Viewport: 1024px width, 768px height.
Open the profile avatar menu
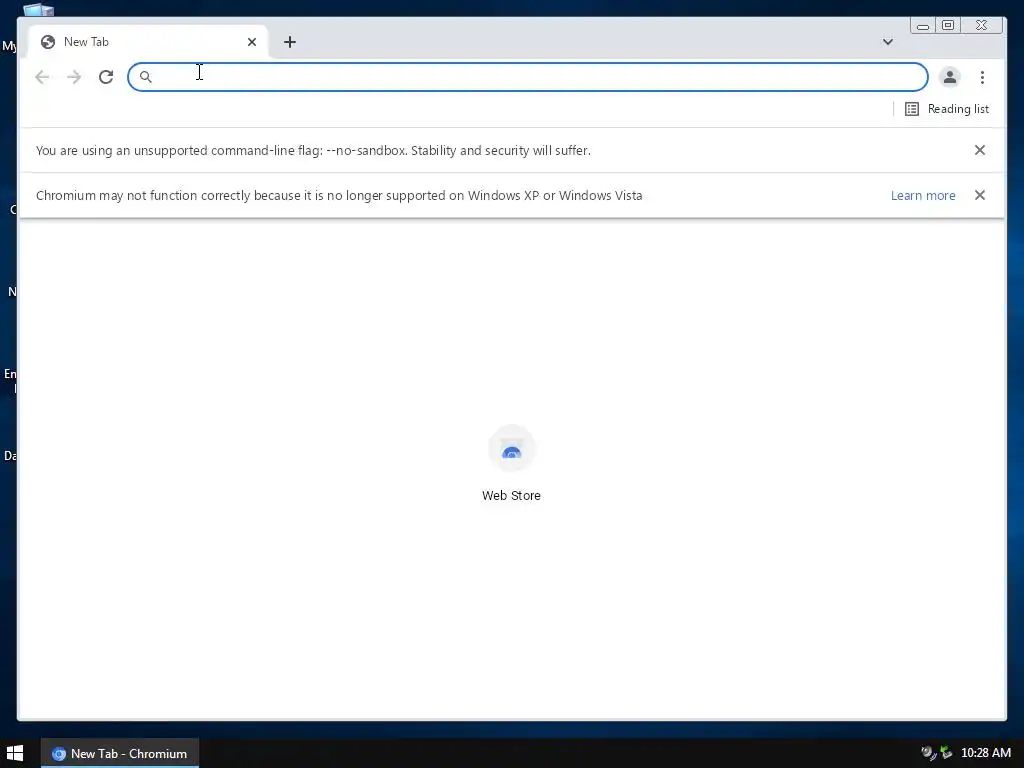[x=950, y=77]
